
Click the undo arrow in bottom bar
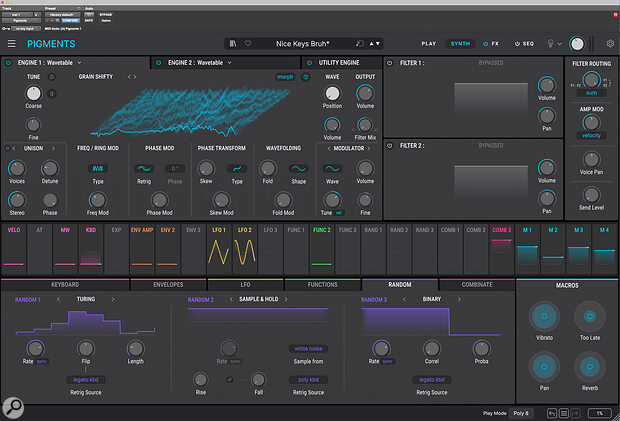click(552, 413)
